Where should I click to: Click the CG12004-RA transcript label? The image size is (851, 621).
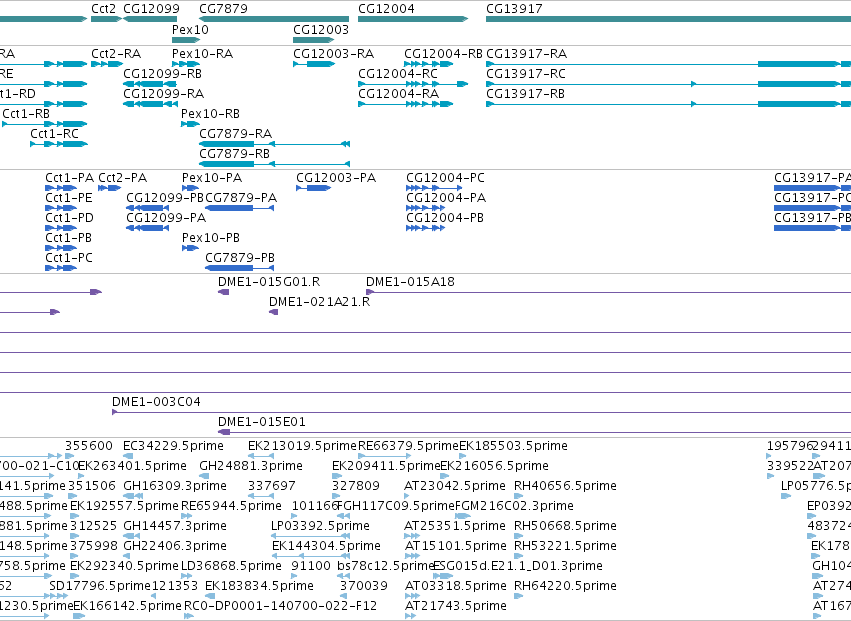[x=398, y=94]
